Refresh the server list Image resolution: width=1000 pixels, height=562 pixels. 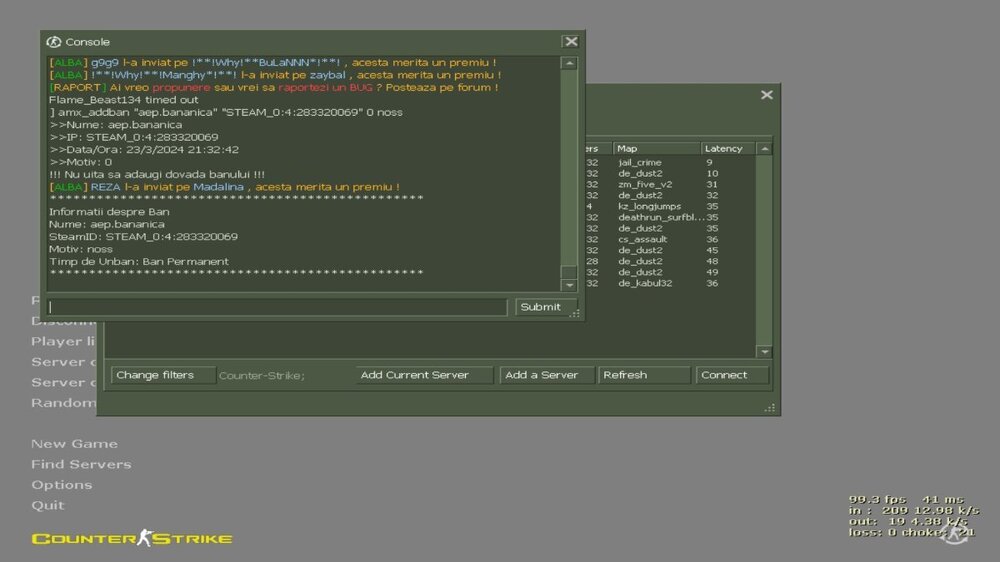pyautogui.click(x=644, y=375)
